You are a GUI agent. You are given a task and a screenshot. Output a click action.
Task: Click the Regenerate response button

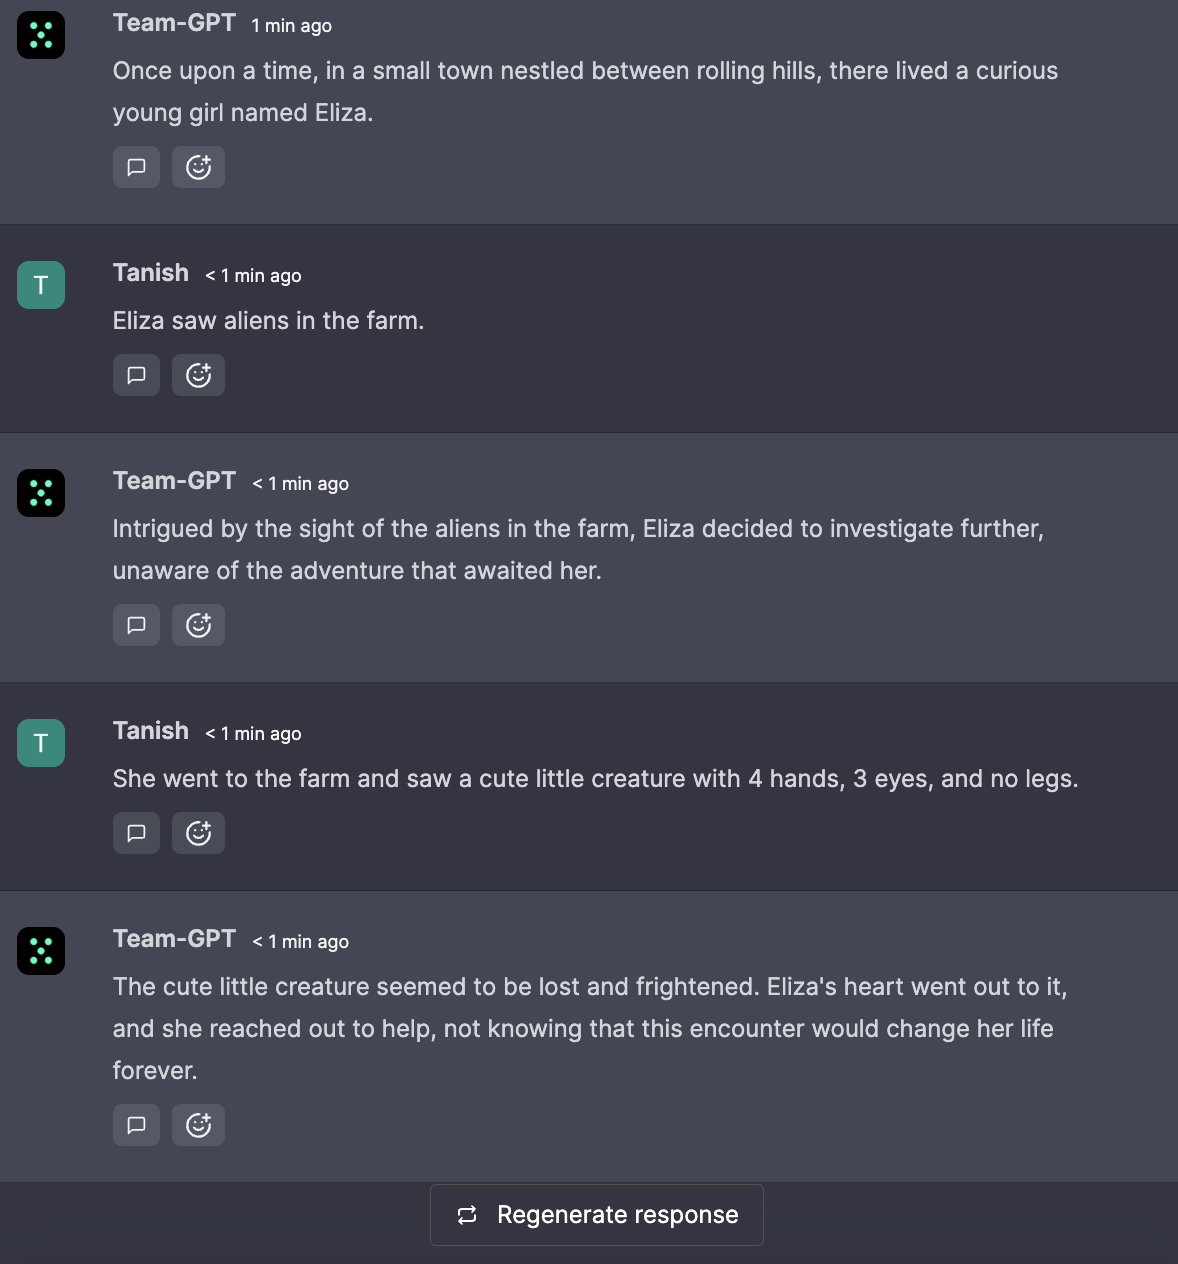click(x=597, y=1215)
